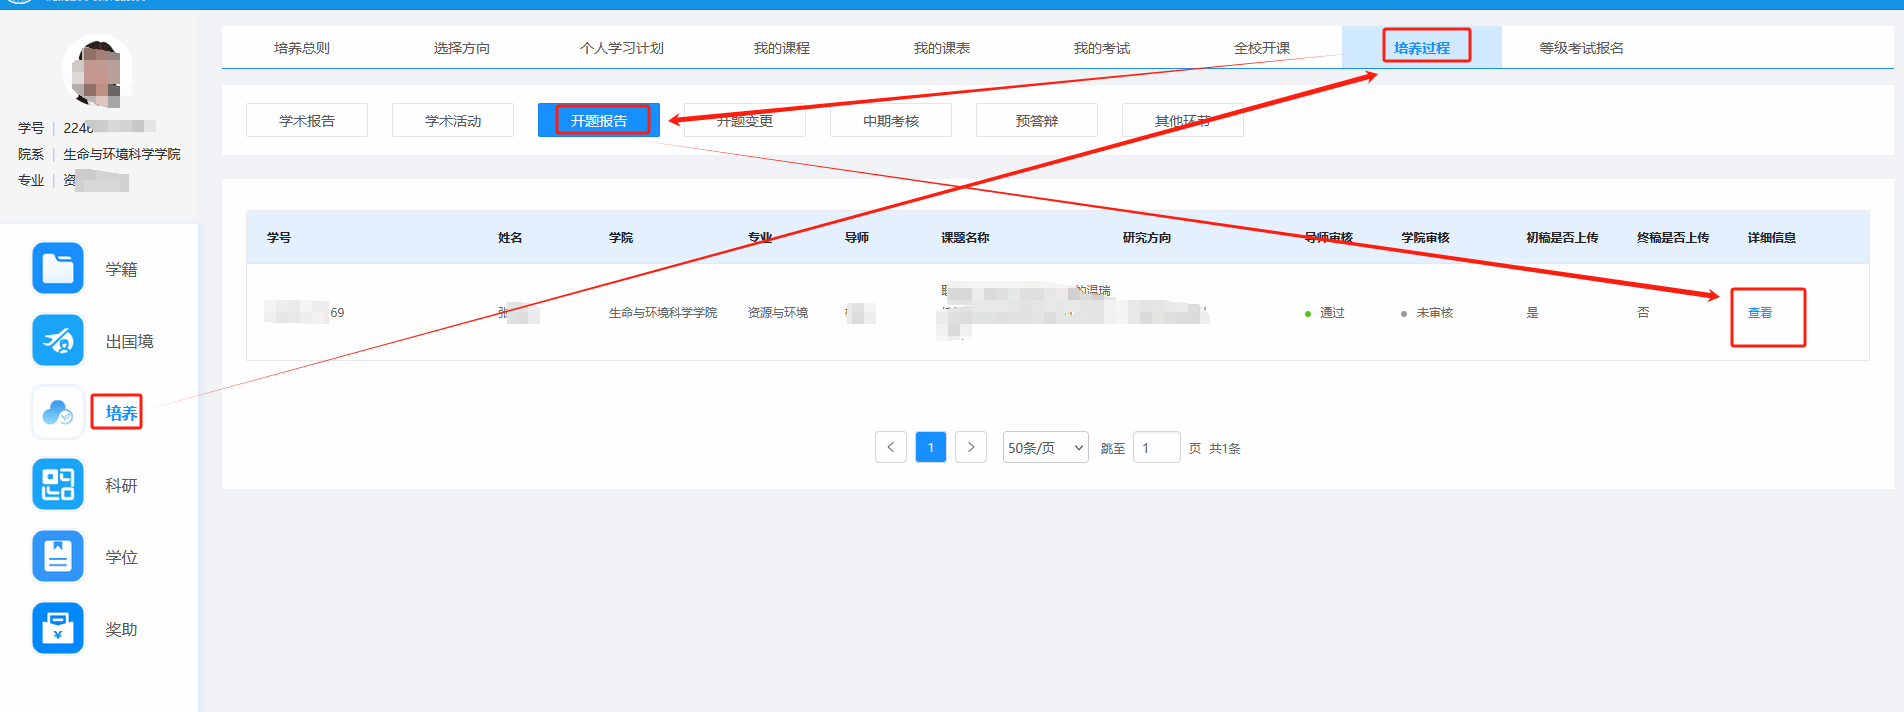
Task: Click 查看 link for detailed info
Action: (1759, 313)
